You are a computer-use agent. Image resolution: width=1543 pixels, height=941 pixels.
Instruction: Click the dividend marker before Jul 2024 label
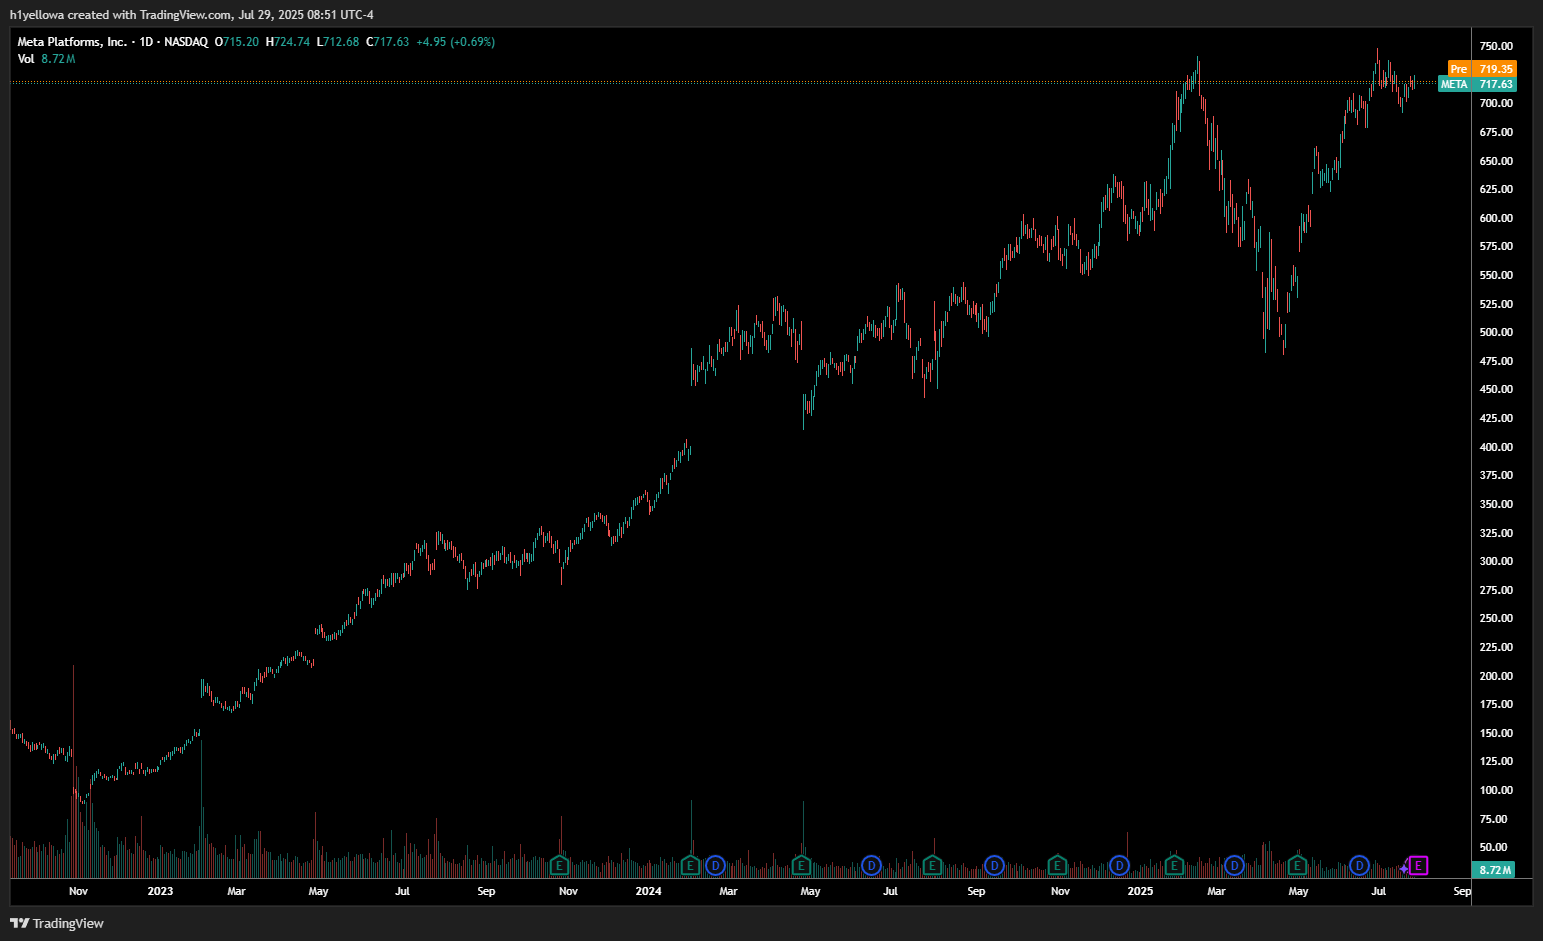871,865
